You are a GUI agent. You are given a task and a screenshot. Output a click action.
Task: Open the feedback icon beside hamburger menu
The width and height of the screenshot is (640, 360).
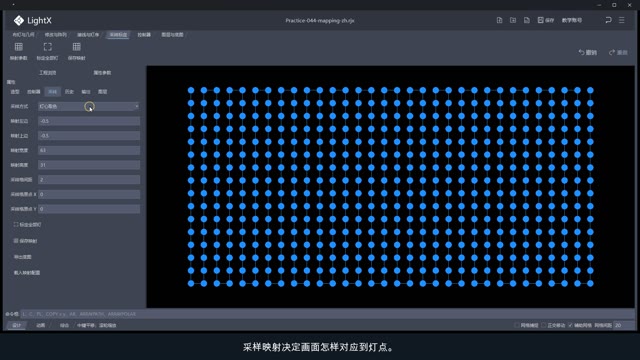pyautogui.click(x=608, y=20)
